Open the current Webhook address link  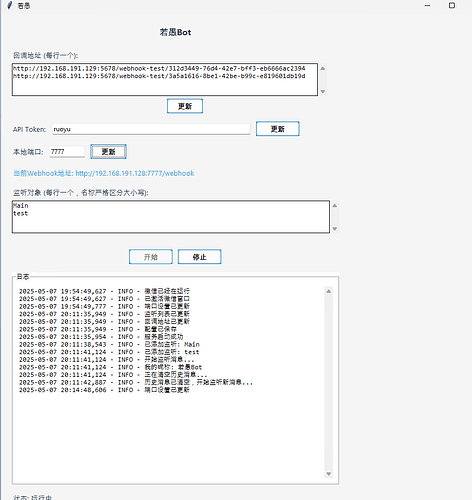coord(104,173)
